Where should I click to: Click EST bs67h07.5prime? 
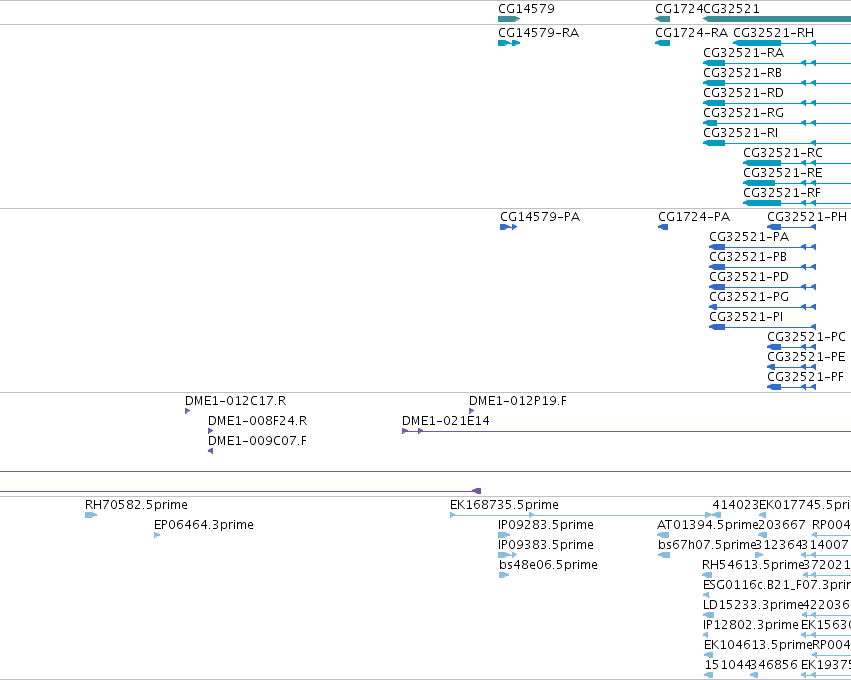pos(707,545)
